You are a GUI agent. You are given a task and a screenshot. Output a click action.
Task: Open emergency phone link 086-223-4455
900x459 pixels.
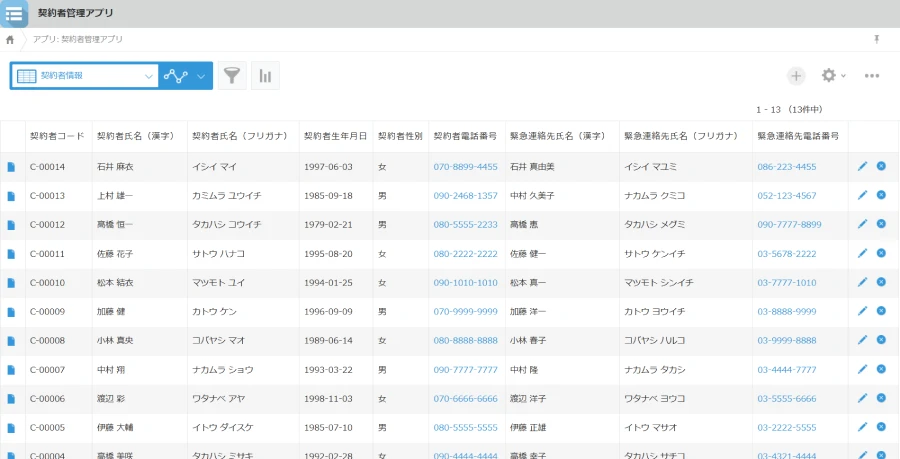click(x=787, y=167)
